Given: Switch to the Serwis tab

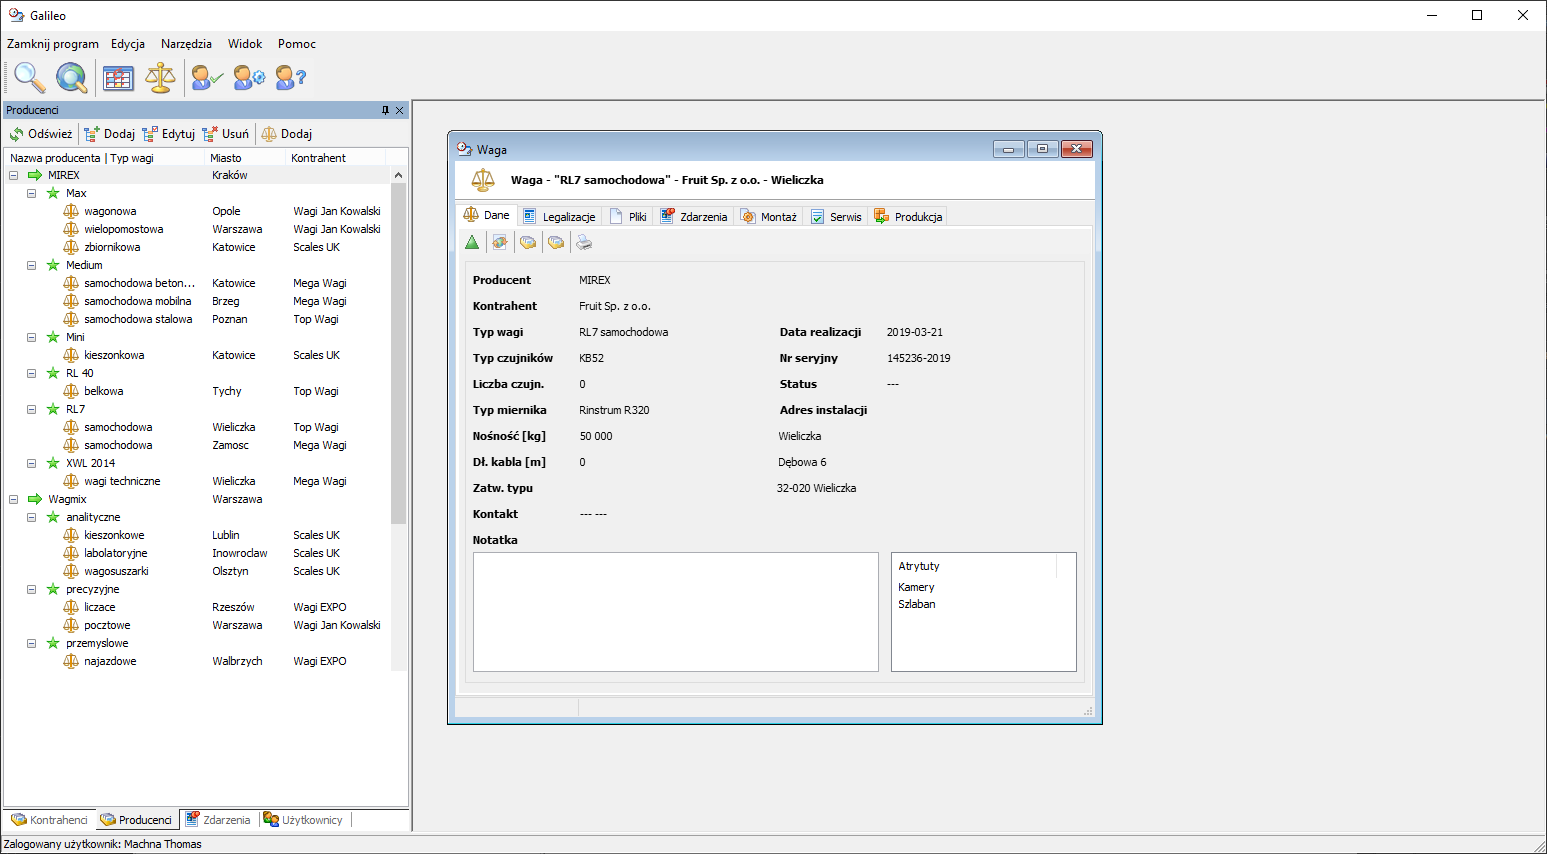Looking at the screenshot, I should tap(836, 216).
